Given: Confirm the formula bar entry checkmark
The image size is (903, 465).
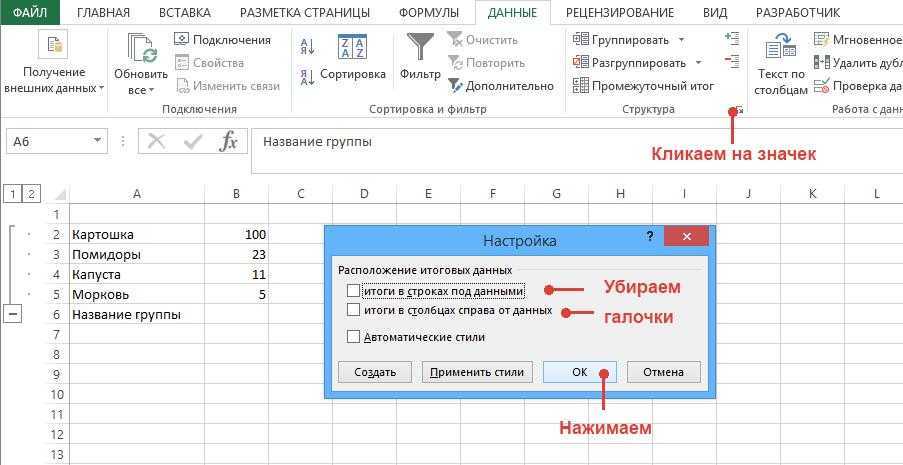Looking at the screenshot, I should (x=192, y=141).
